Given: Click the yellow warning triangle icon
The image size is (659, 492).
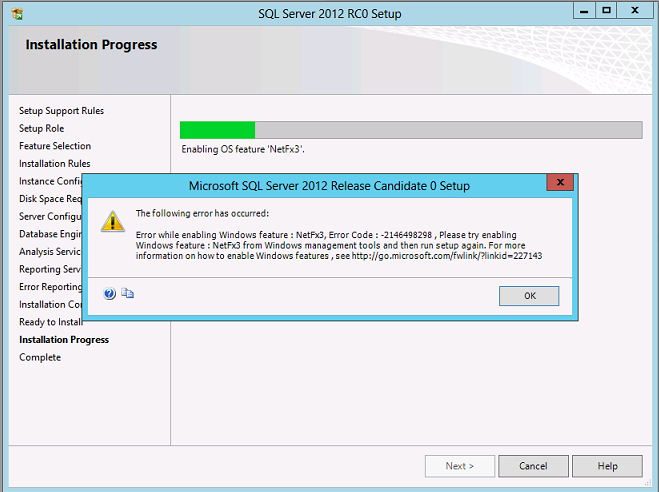Looking at the screenshot, I should coord(113,221).
